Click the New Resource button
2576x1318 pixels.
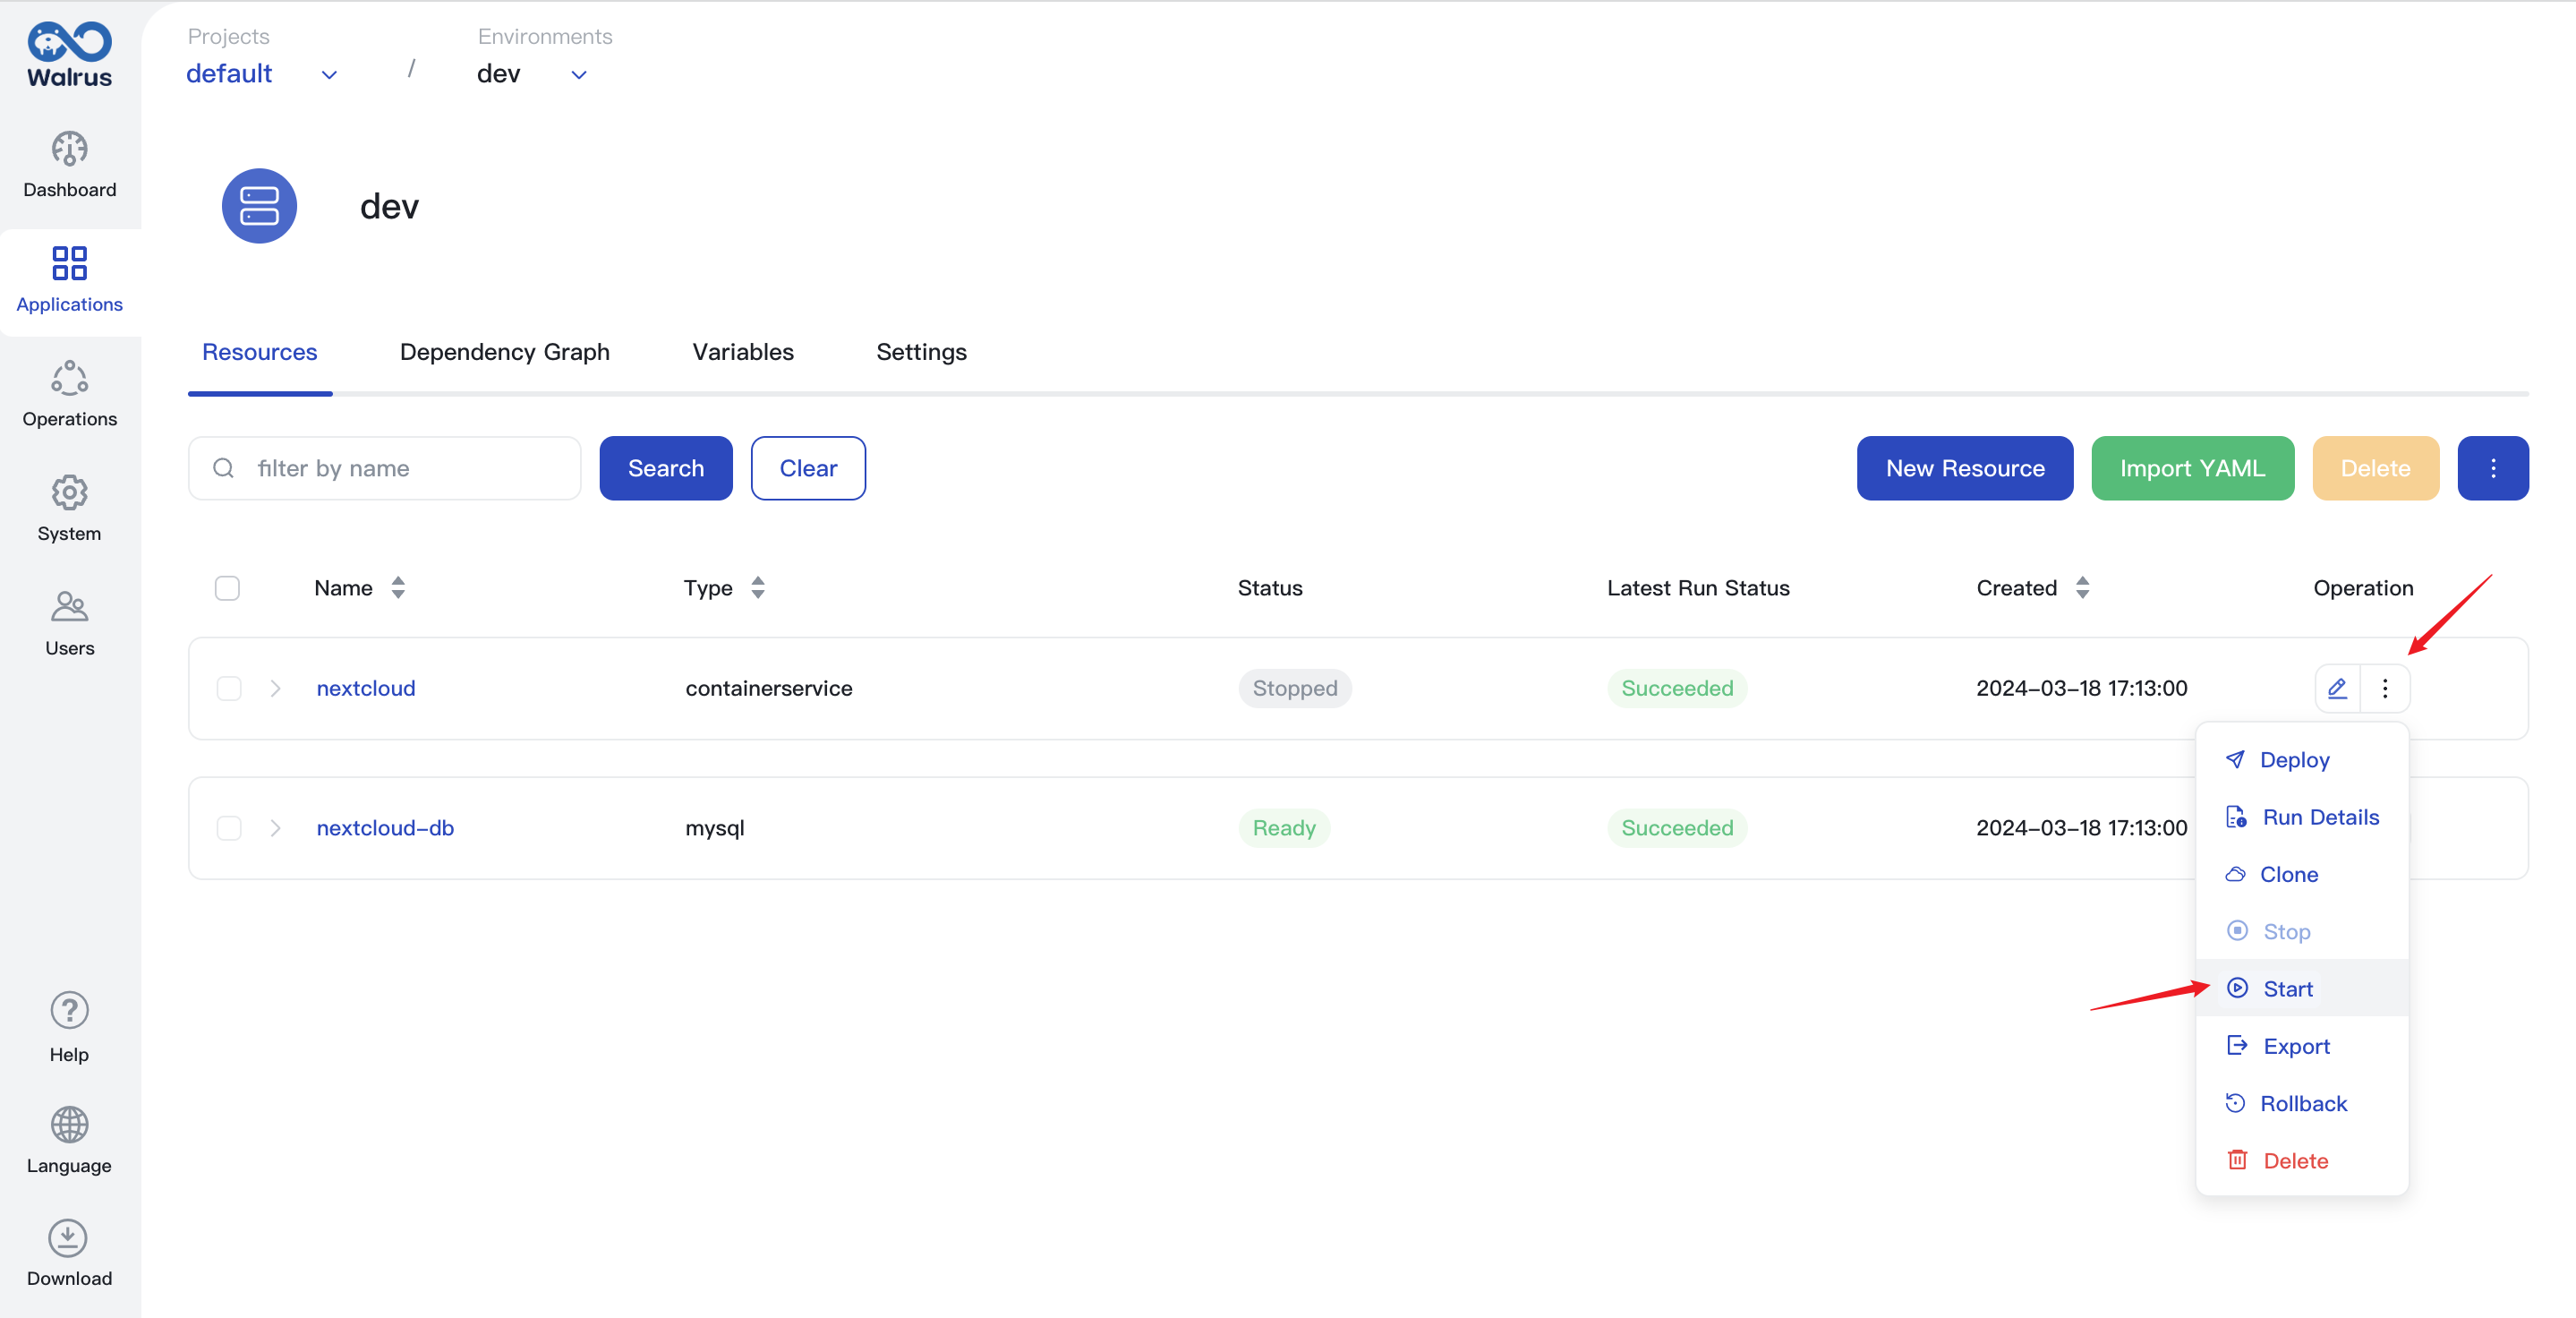(1966, 467)
